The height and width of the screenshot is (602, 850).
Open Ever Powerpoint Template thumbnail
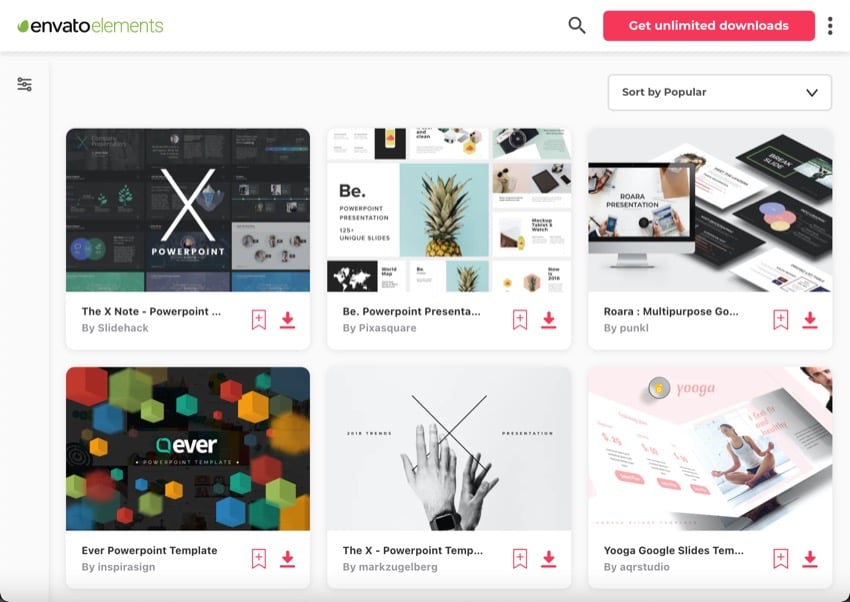click(x=188, y=449)
